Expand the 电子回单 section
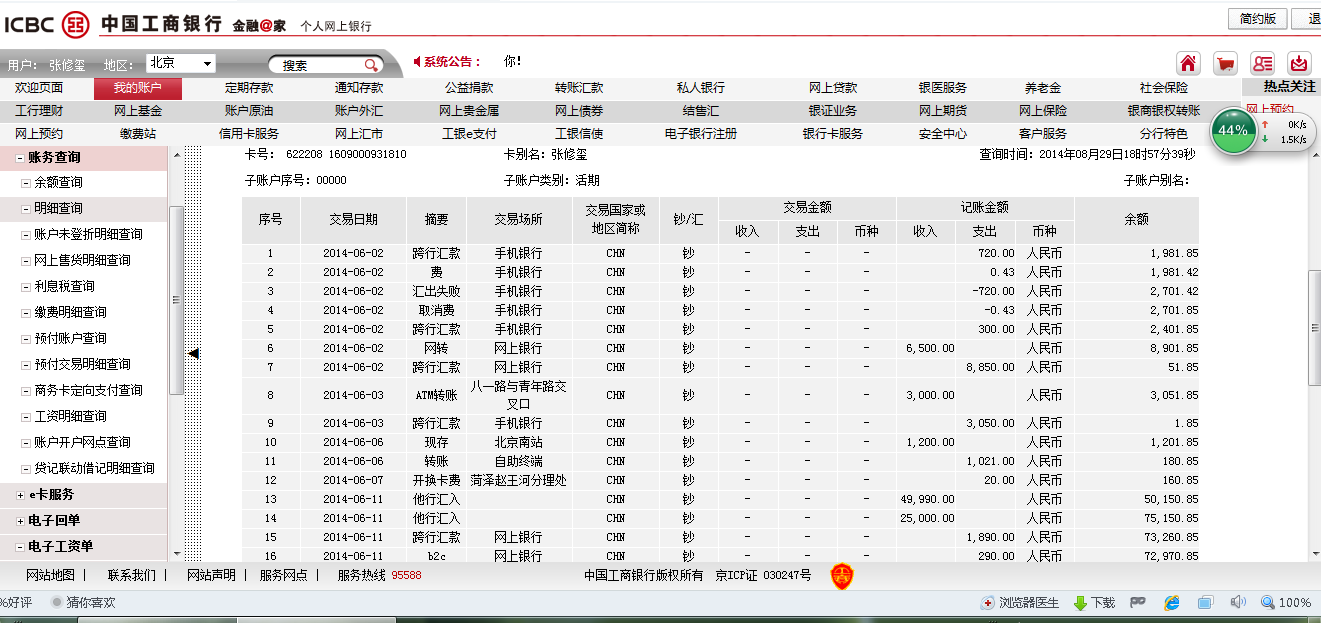Image resolution: width=1321 pixels, height=623 pixels. pos(21,521)
